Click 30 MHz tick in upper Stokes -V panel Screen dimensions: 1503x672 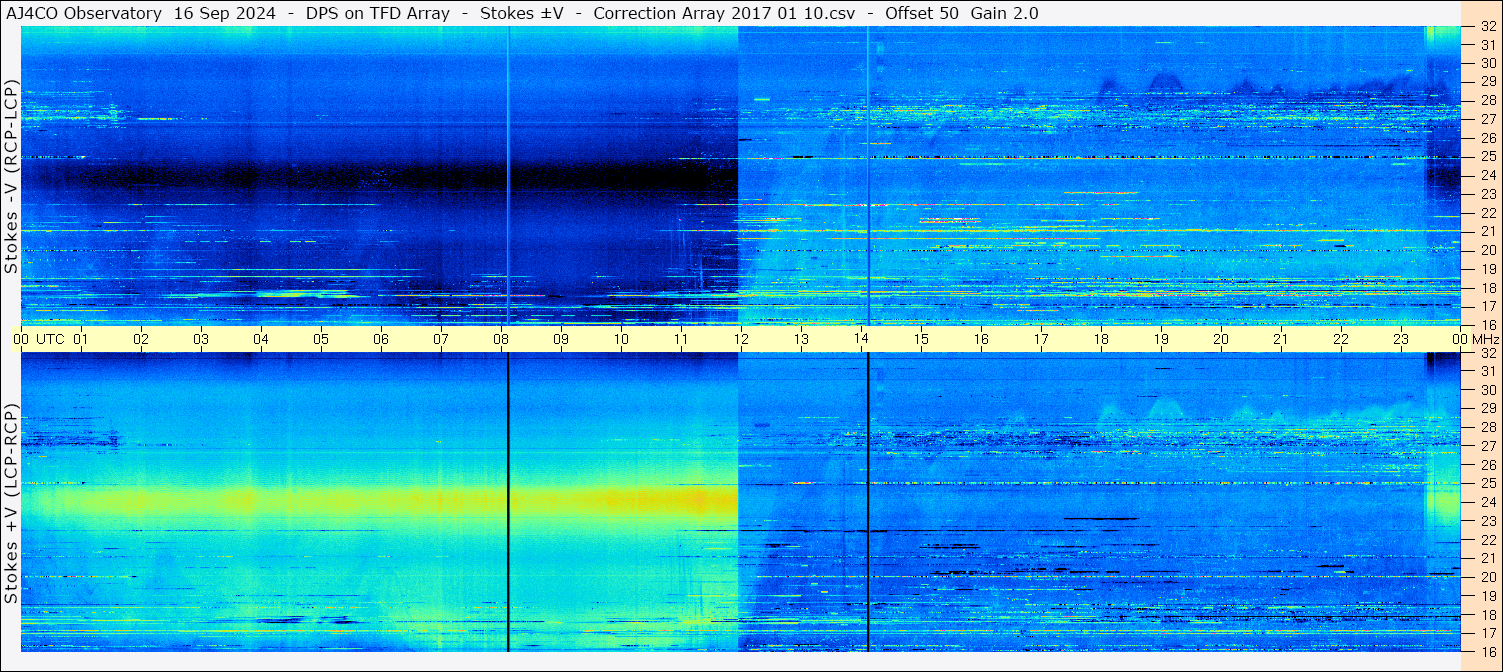[x=1487, y=63]
